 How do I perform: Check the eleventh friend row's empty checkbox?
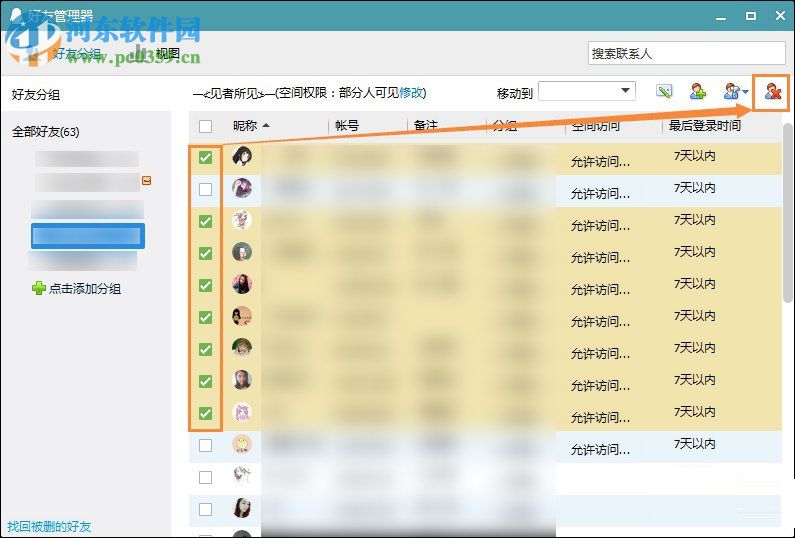tap(205, 477)
